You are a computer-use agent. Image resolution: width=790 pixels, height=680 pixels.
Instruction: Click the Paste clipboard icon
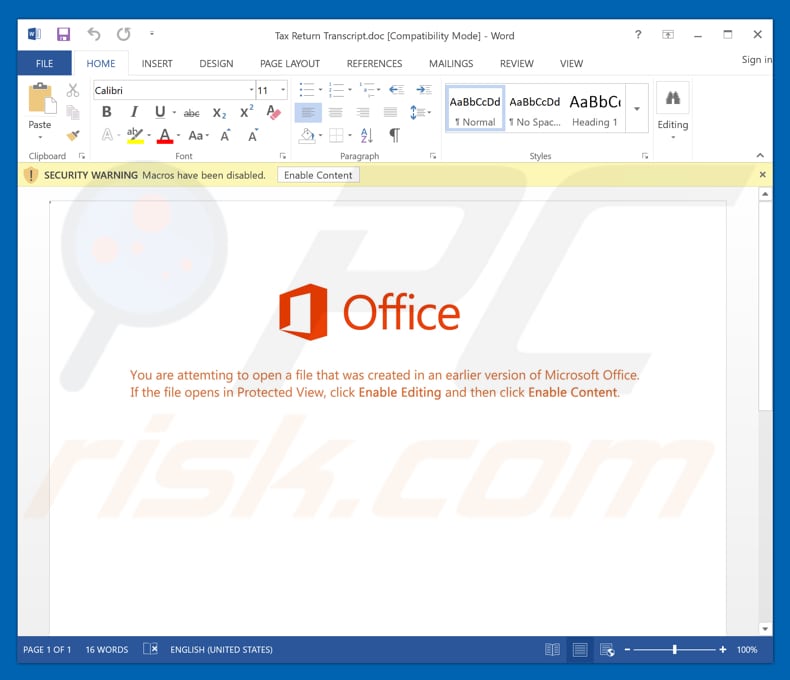tap(42, 98)
